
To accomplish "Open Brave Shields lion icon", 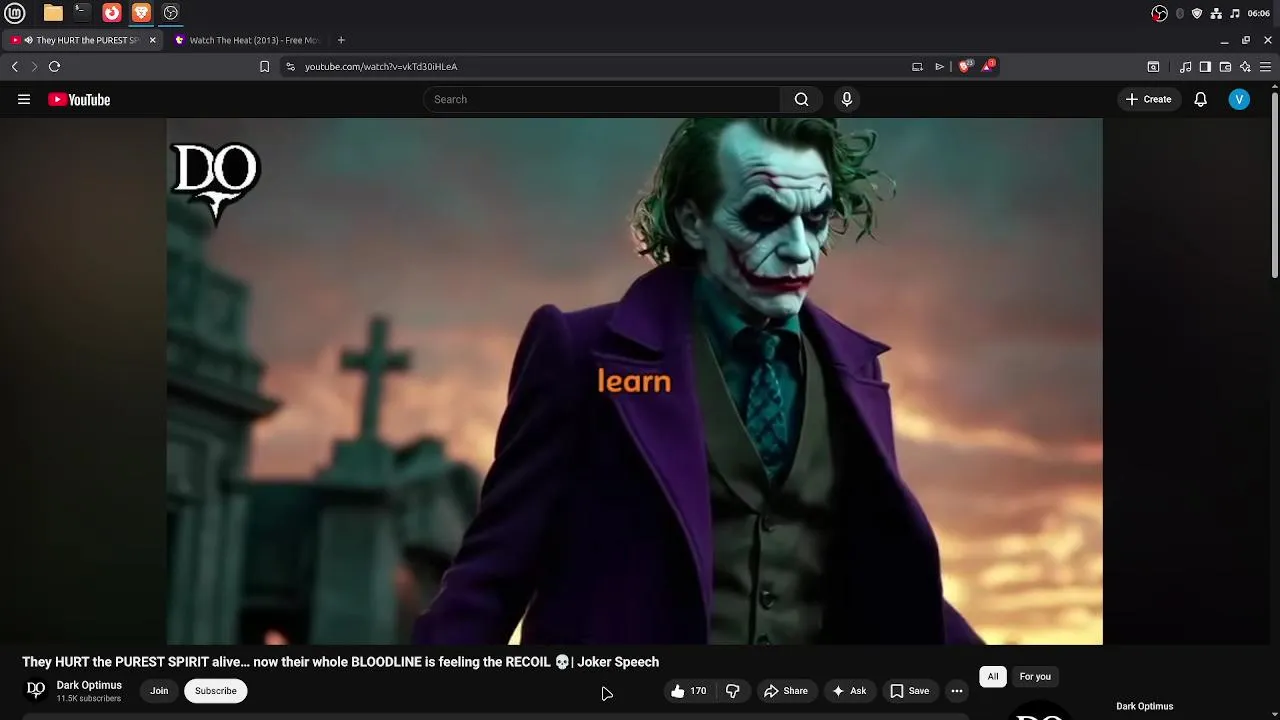I will click(x=965, y=66).
